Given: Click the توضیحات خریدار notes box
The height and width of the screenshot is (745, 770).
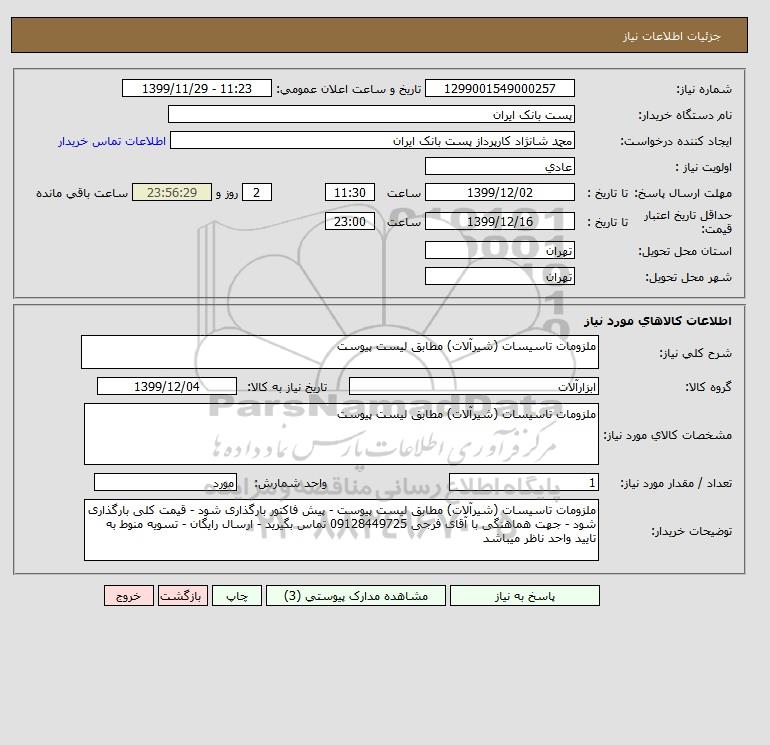Looking at the screenshot, I should 341,530.
